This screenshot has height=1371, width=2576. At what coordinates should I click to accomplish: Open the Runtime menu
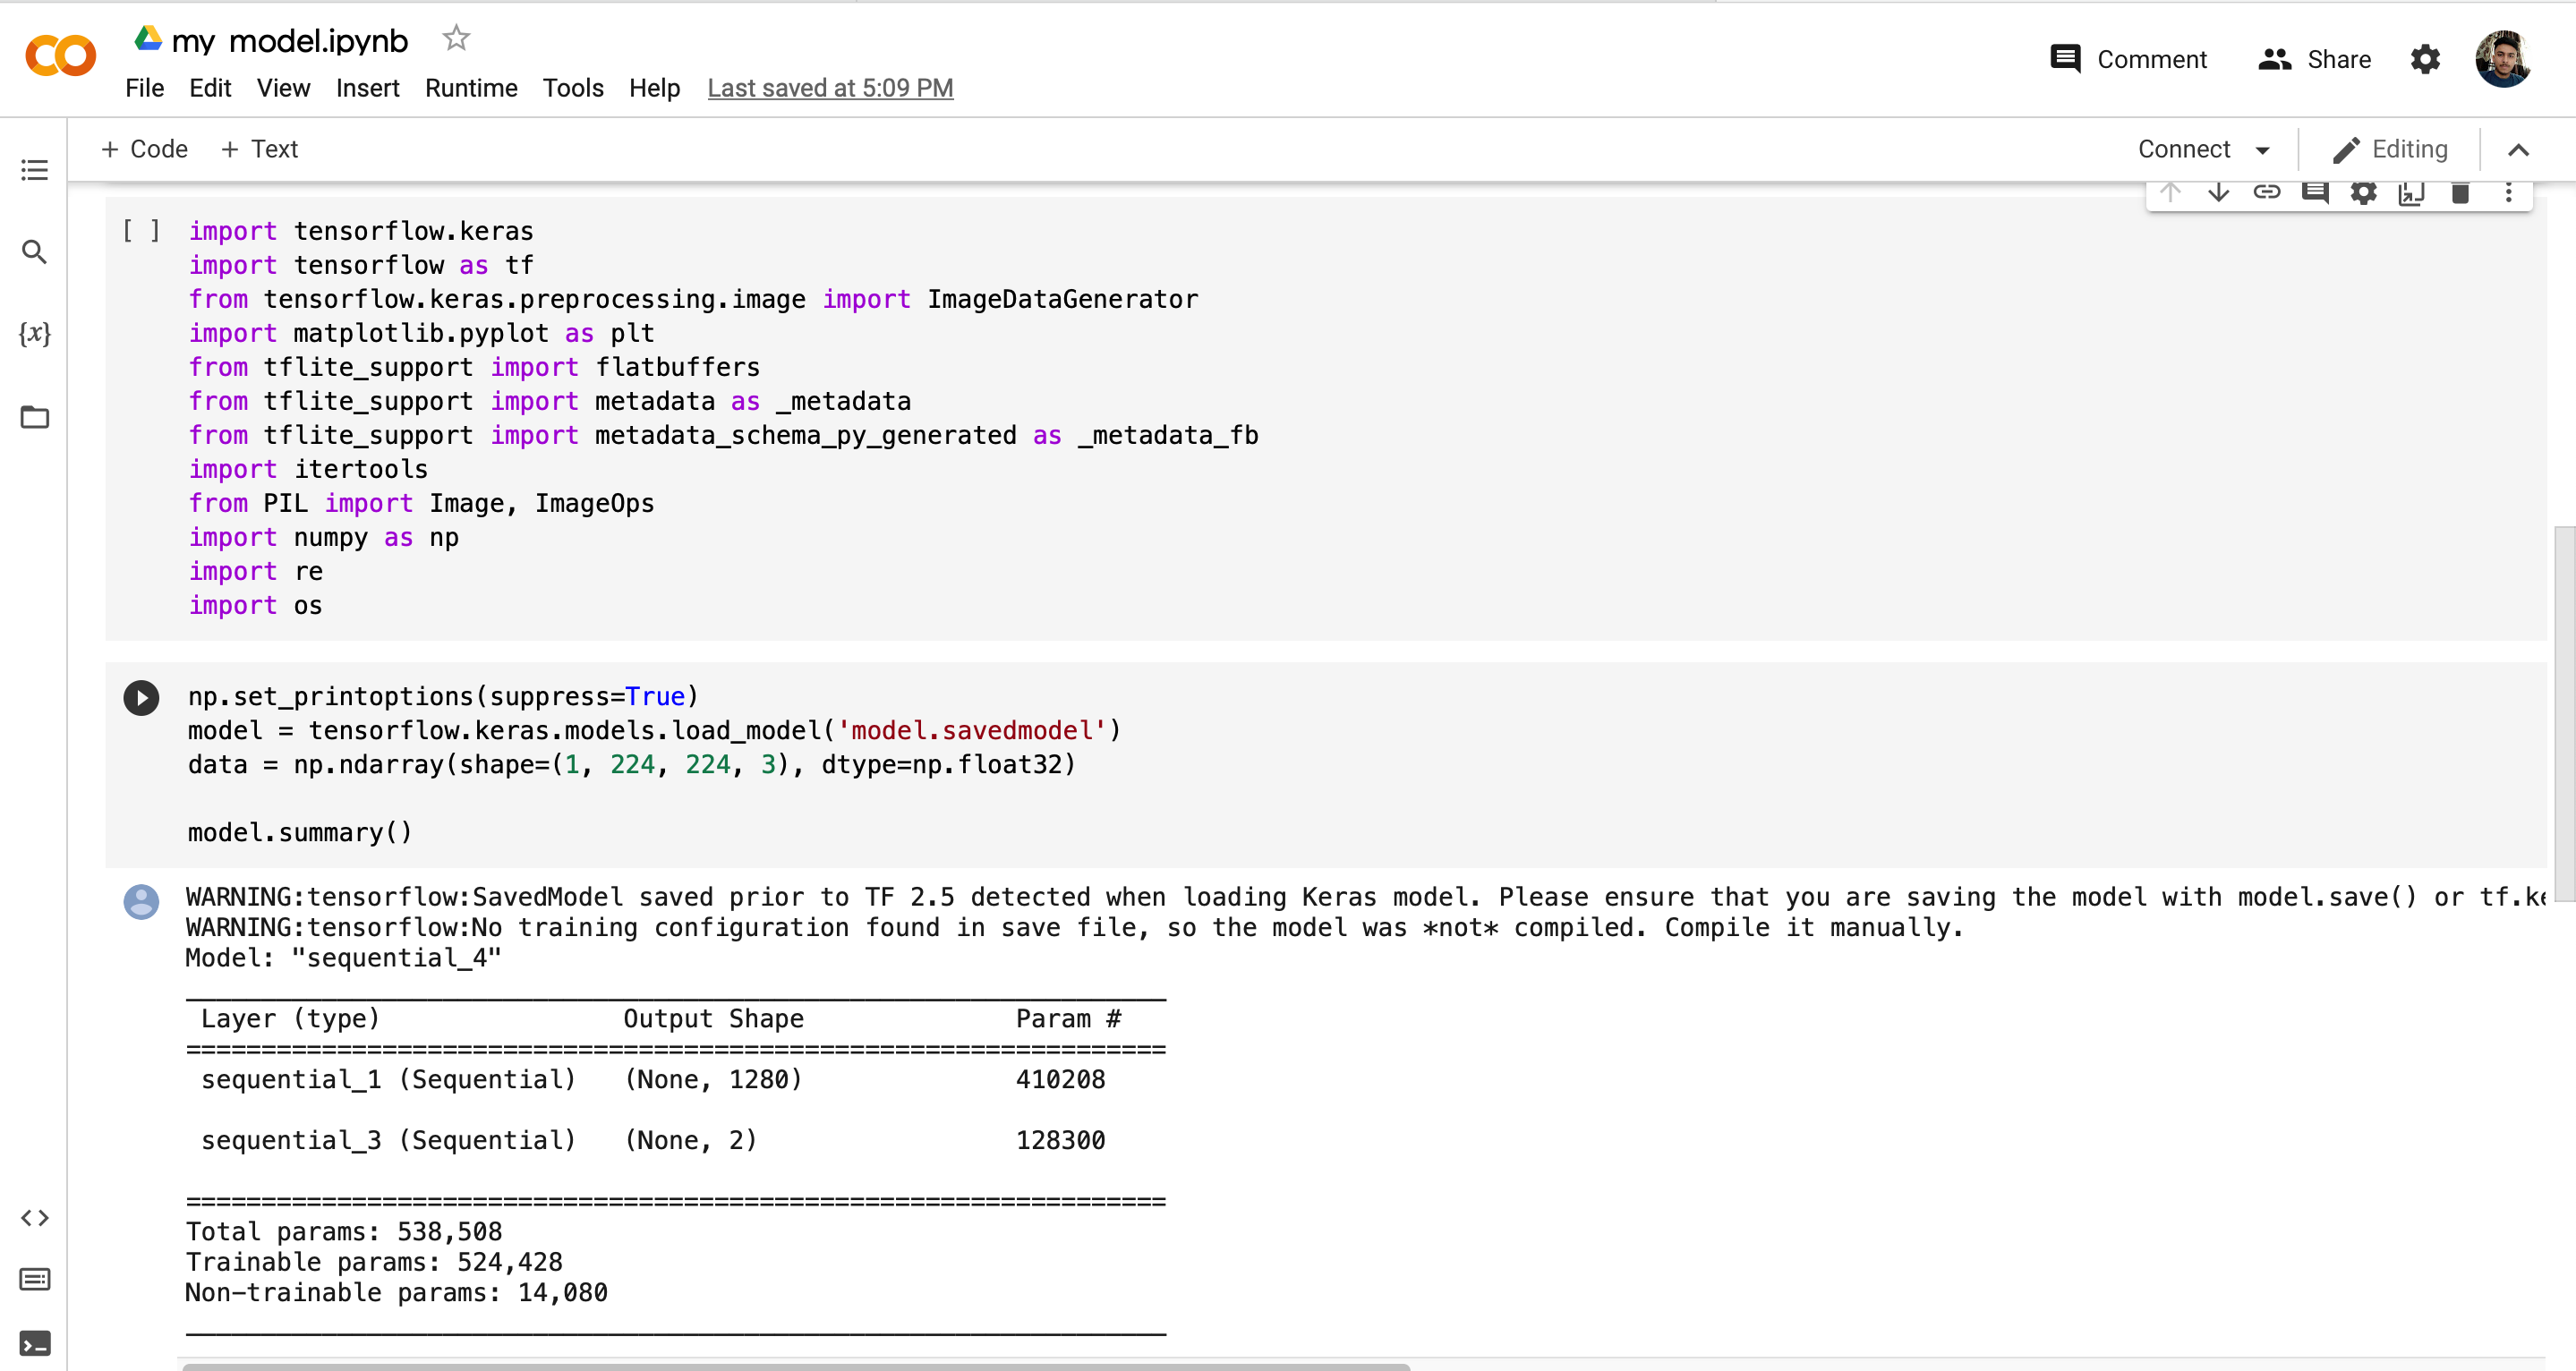pyautogui.click(x=470, y=88)
